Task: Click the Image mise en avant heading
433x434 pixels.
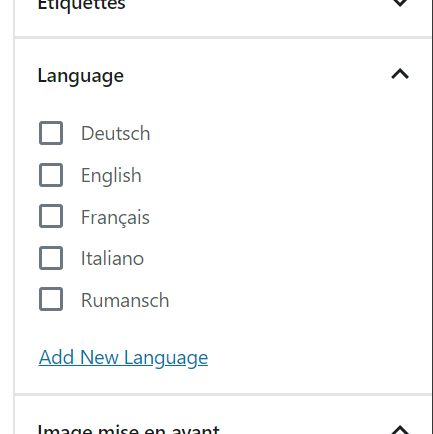Action: (x=129, y=429)
